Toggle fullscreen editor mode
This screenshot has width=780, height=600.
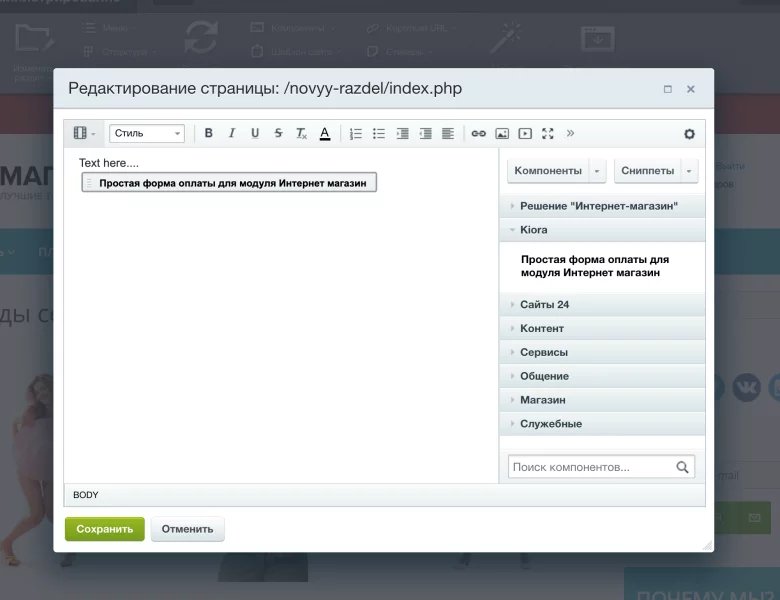coord(548,133)
